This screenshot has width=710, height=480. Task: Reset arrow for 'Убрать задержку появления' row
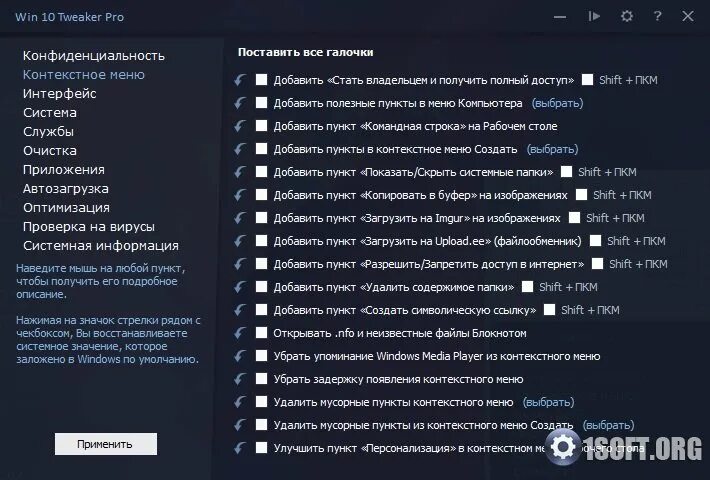tap(240, 379)
